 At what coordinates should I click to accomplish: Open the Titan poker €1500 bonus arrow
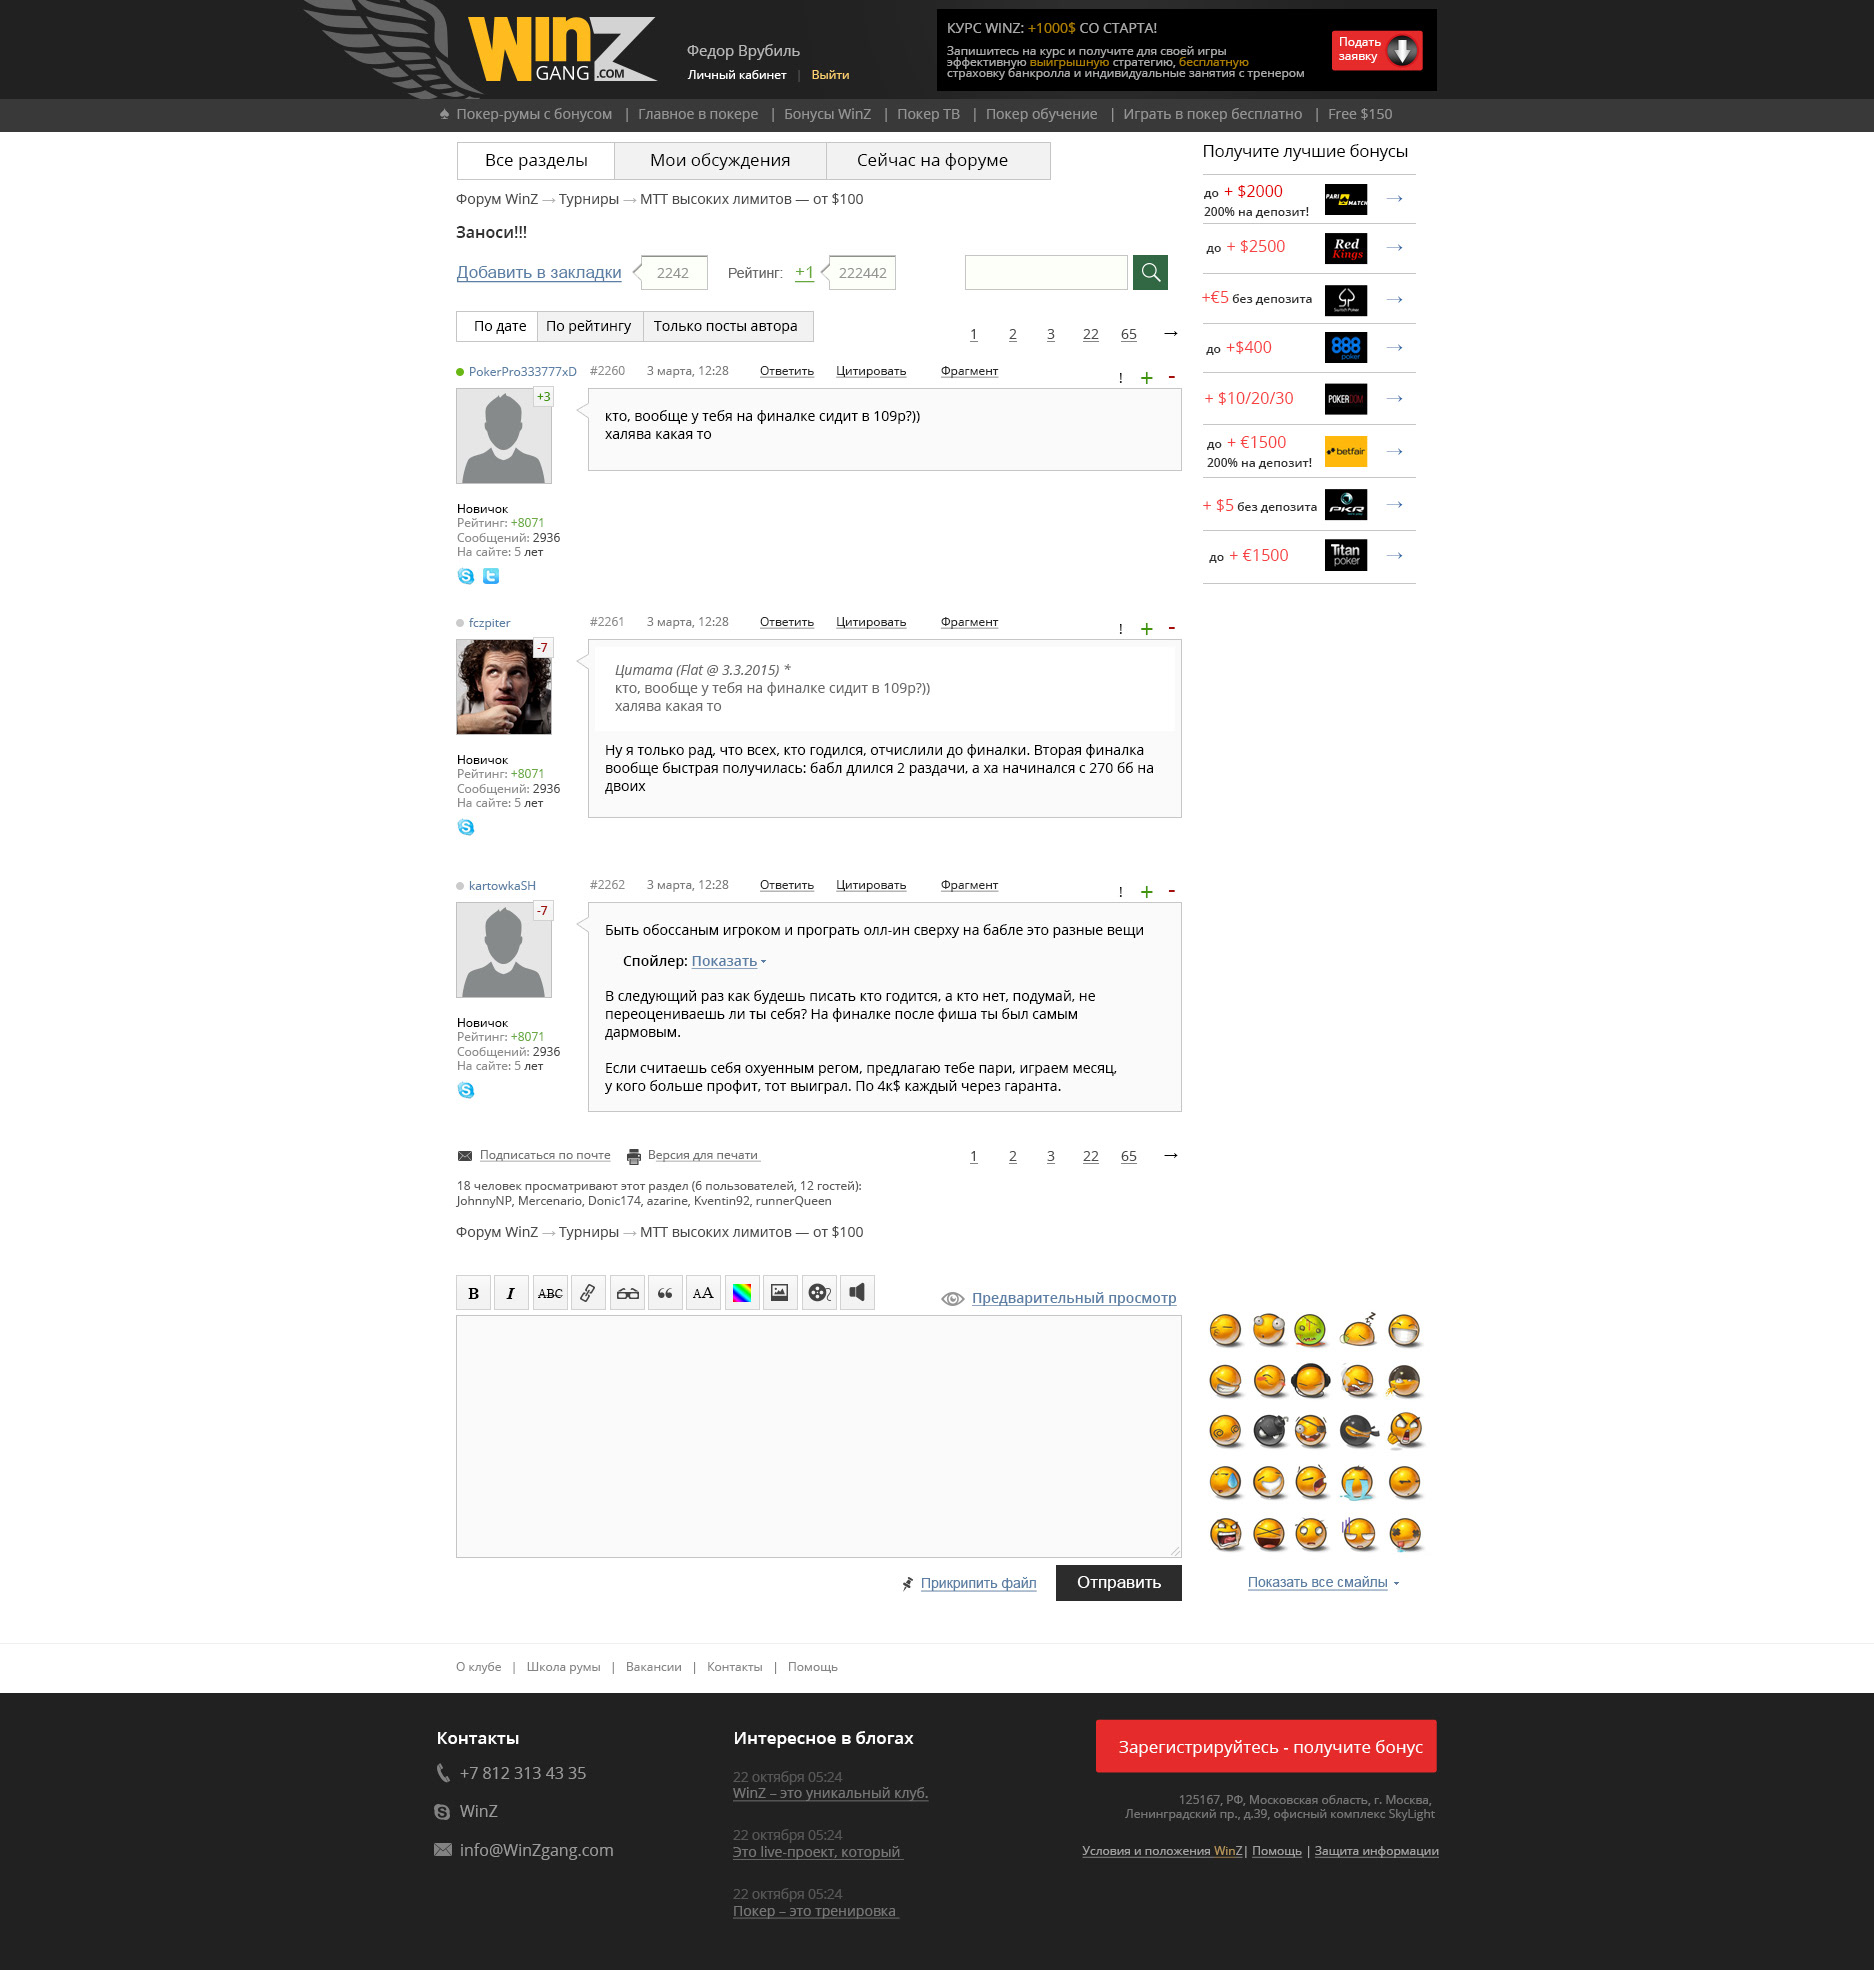1395,556
